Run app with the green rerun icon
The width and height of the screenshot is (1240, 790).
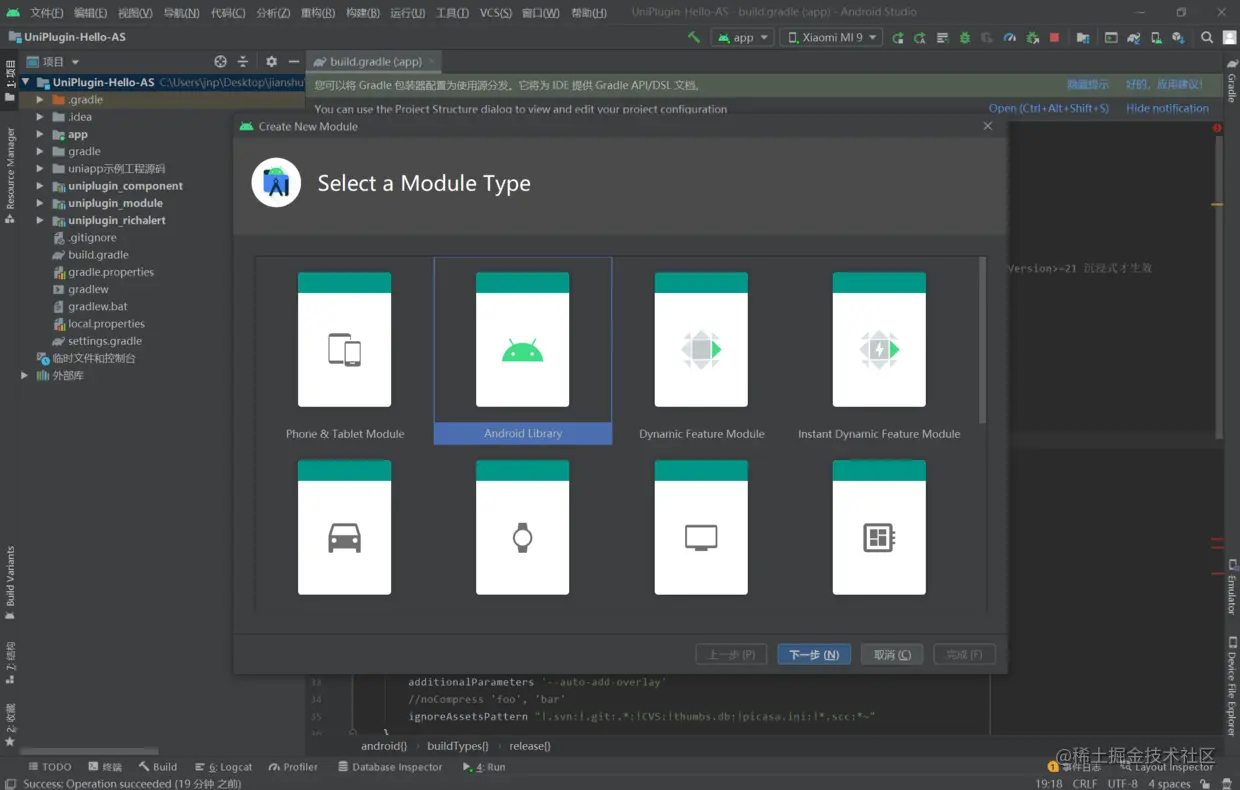coord(898,38)
